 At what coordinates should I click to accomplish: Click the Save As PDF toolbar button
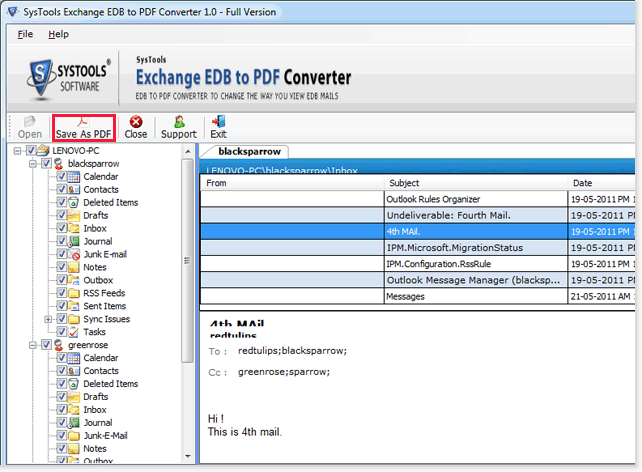click(x=84, y=128)
